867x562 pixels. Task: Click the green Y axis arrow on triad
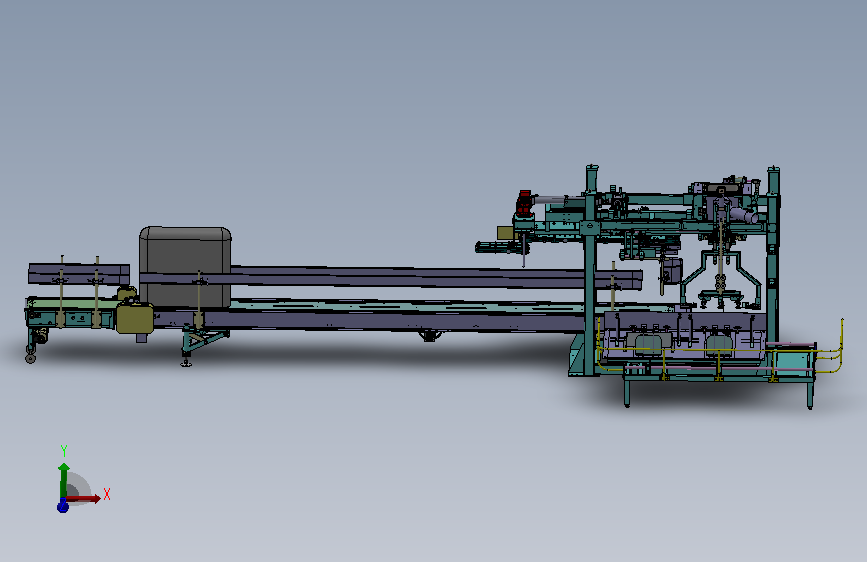click(64, 480)
